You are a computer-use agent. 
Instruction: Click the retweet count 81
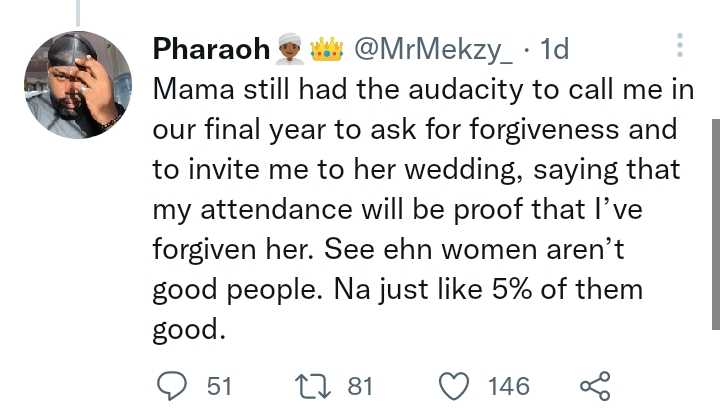click(x=359, y=385)
